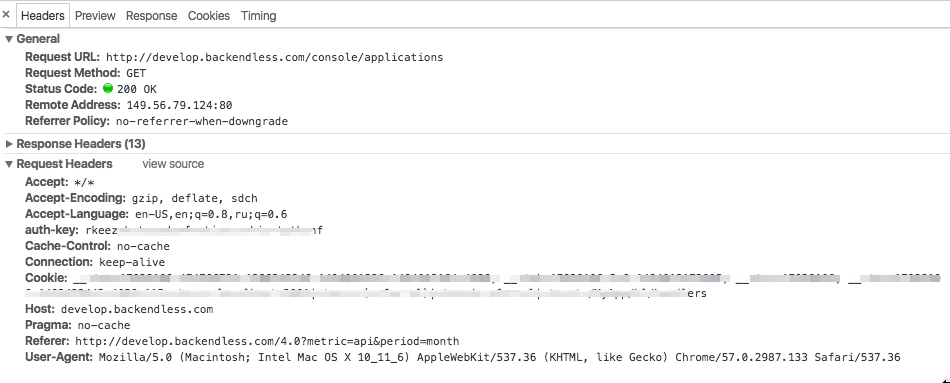Click the Cookie header value
This screenshot has width=950, height=383.
point(506,286)
